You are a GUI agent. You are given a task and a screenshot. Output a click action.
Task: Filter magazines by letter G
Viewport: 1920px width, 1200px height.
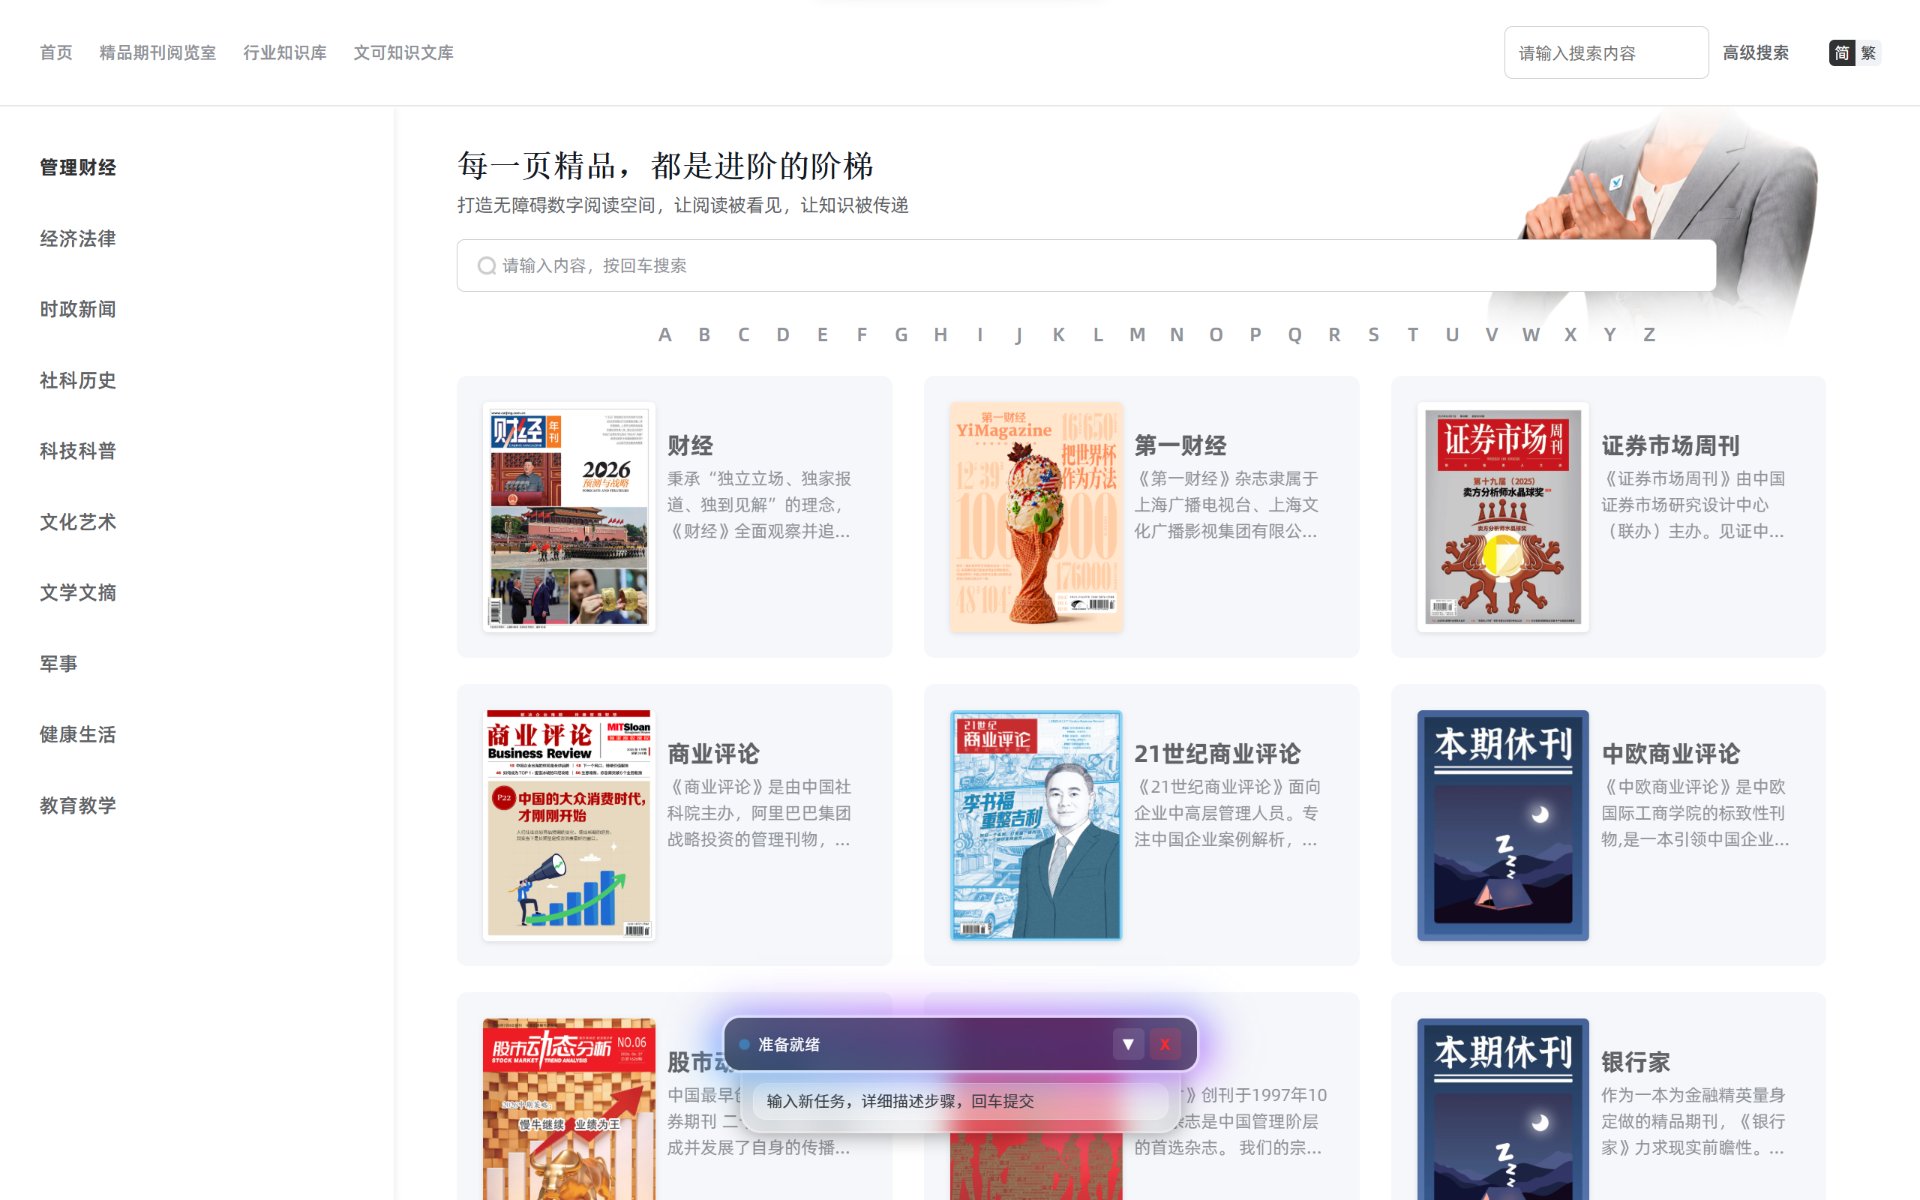pyautogui.click(x=901, y=335)
